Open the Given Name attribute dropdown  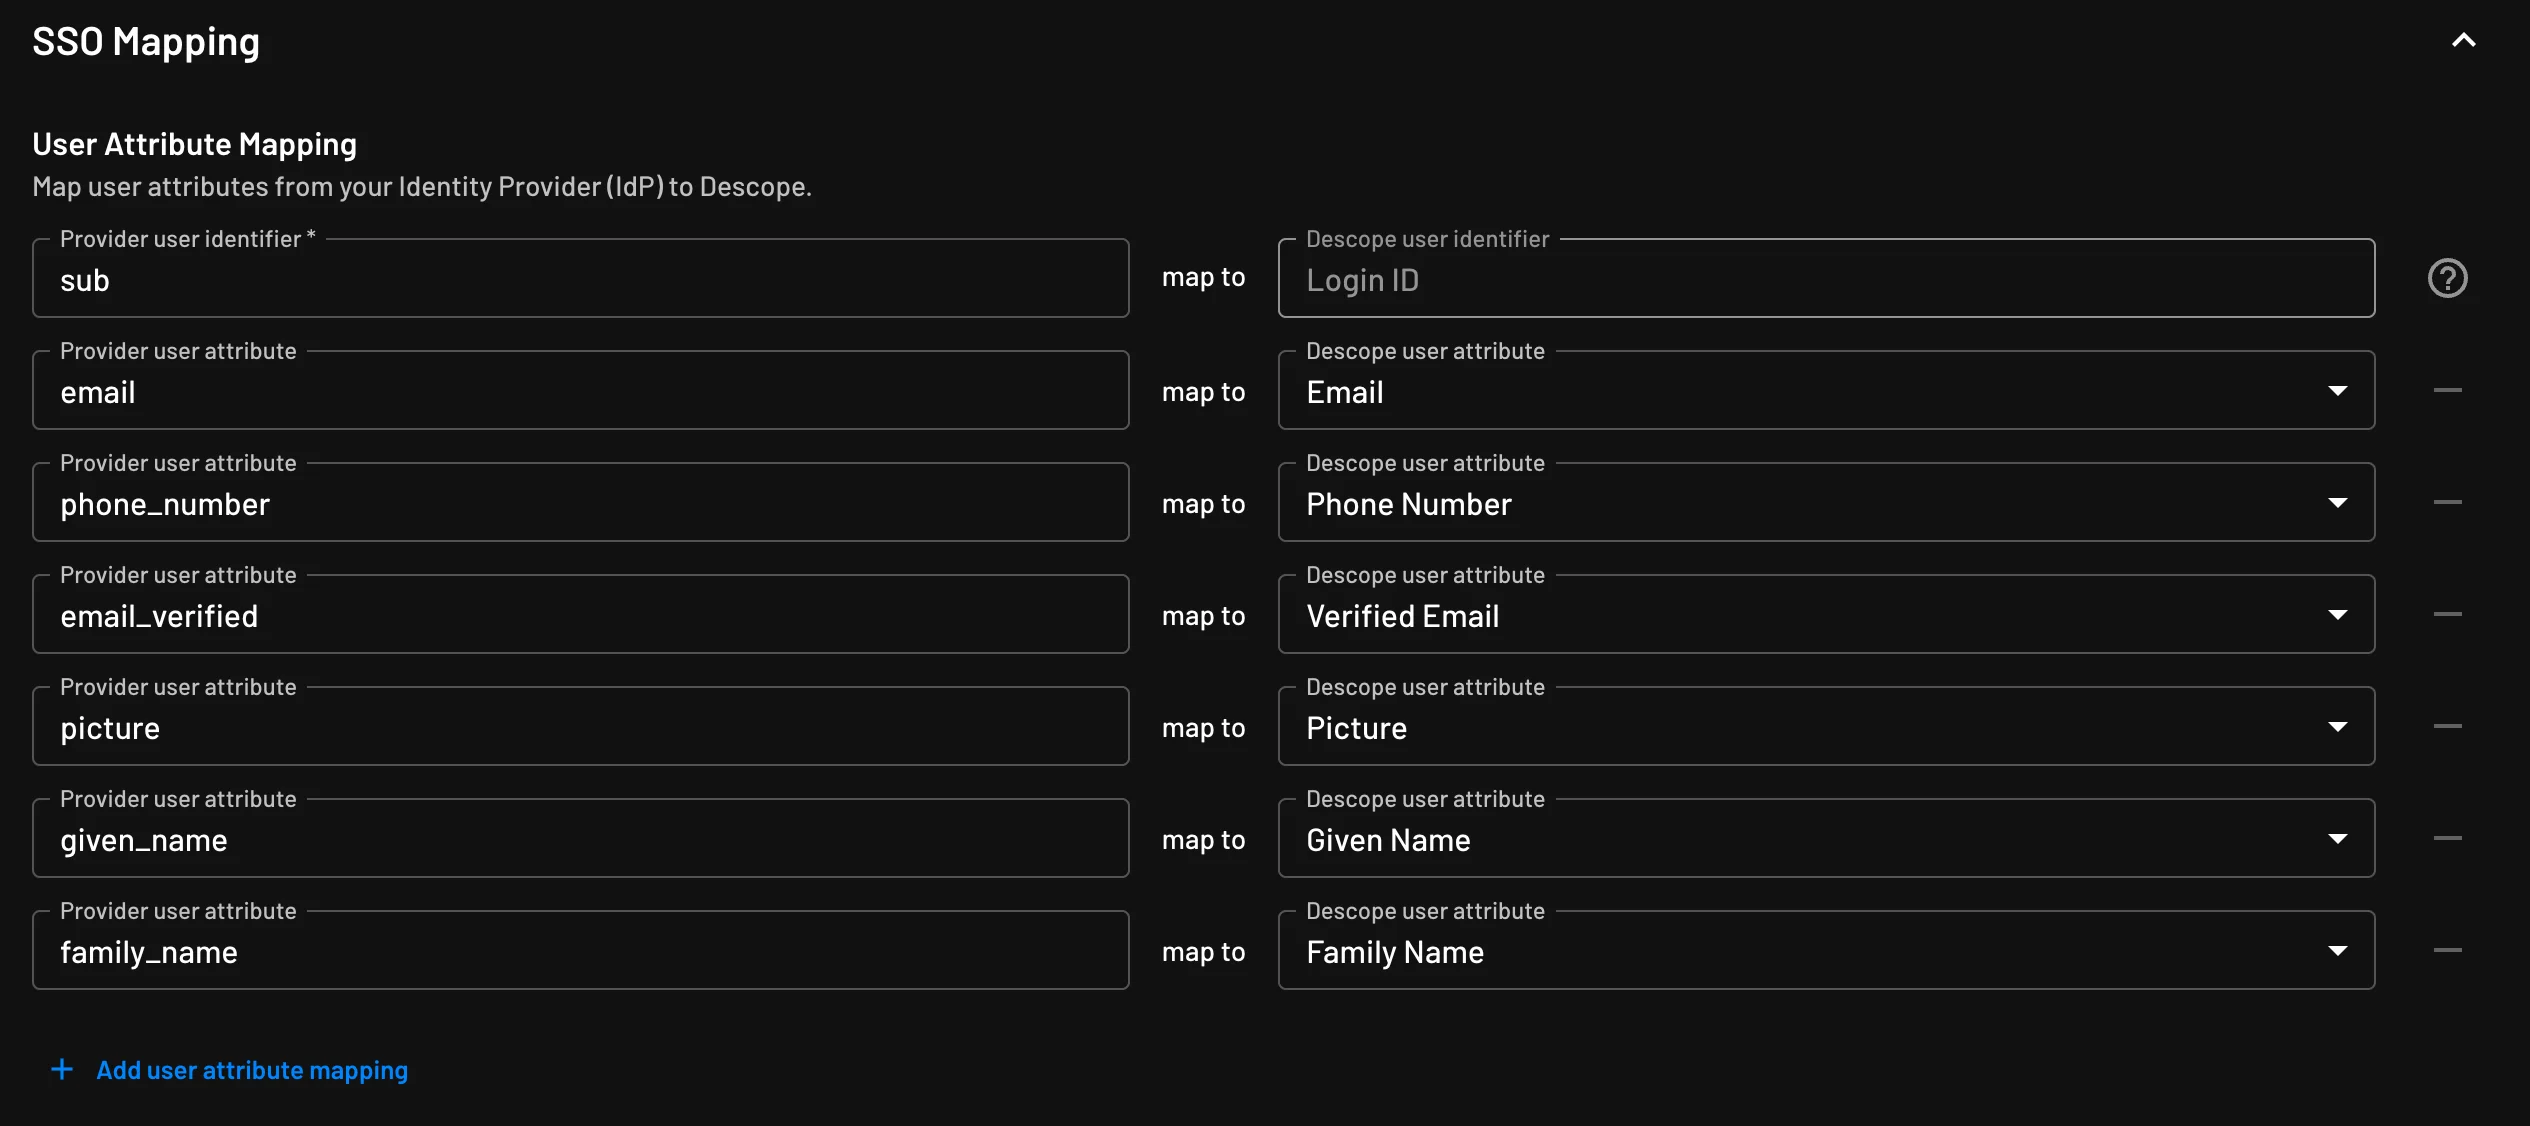pos(2337,839)
